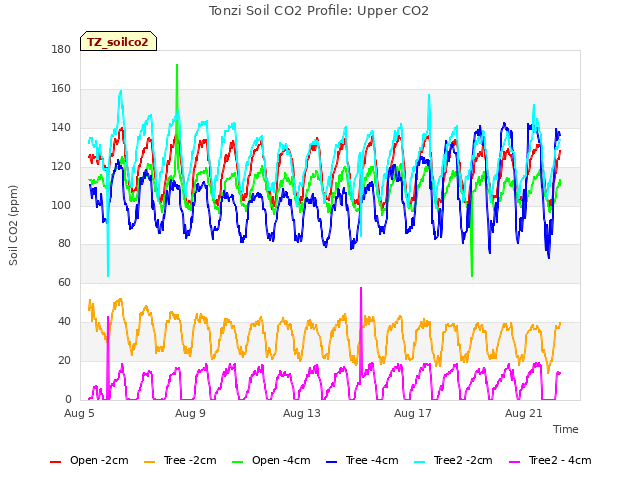Click the green downward spike near Aug 19
This screenshot has width=640, height=480.
472,276
